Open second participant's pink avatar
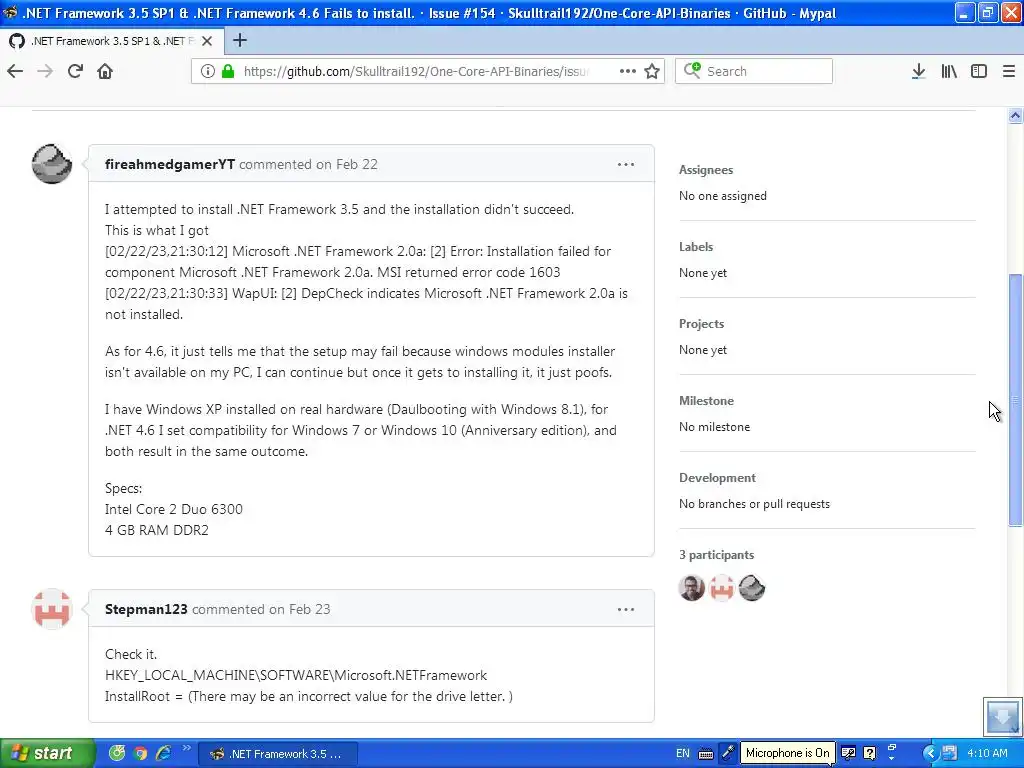The width and height of the screenshot is (1024, 768). (x=722, y=588)
